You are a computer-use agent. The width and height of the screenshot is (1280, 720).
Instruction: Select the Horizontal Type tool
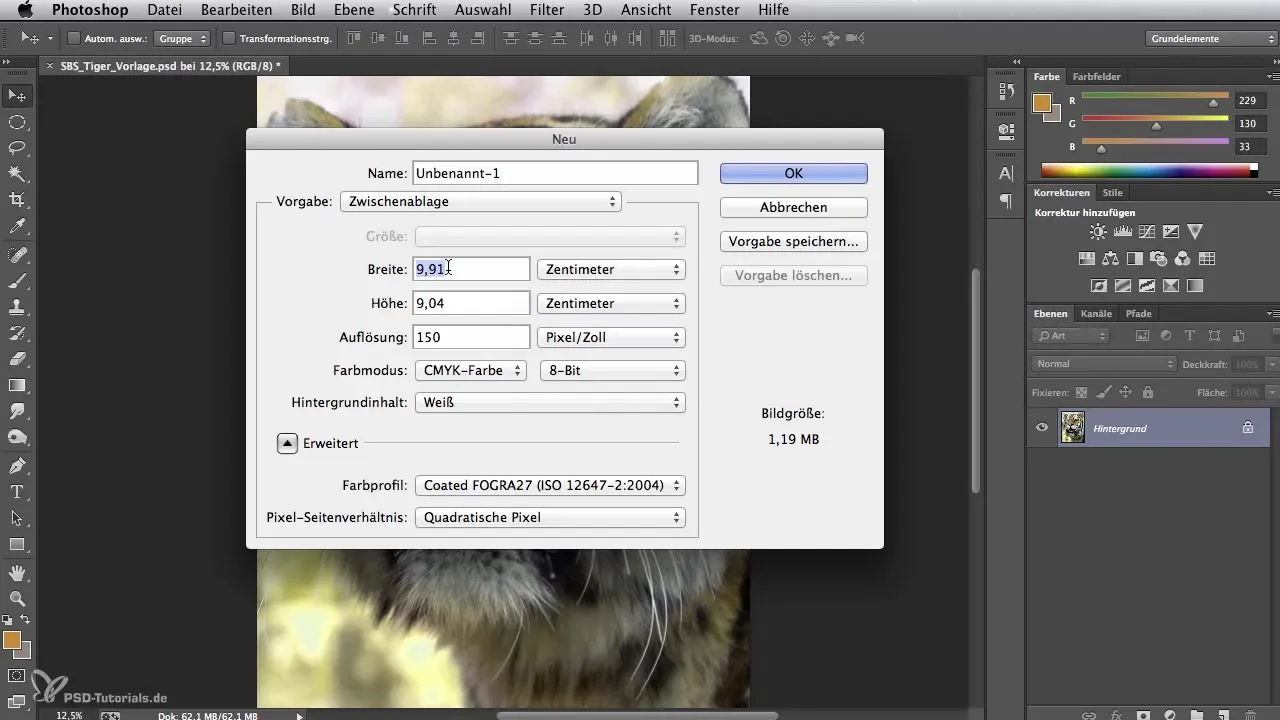(x=17, y=492)
